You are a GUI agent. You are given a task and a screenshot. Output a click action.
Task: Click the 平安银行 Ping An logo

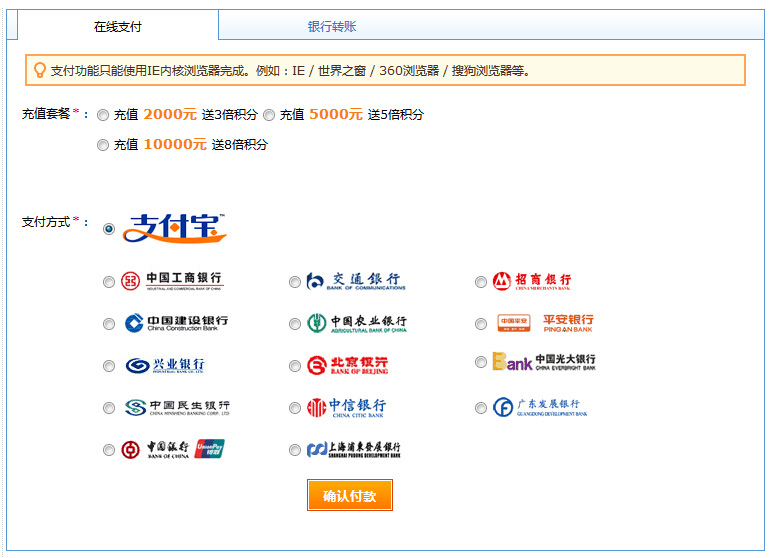545,323
